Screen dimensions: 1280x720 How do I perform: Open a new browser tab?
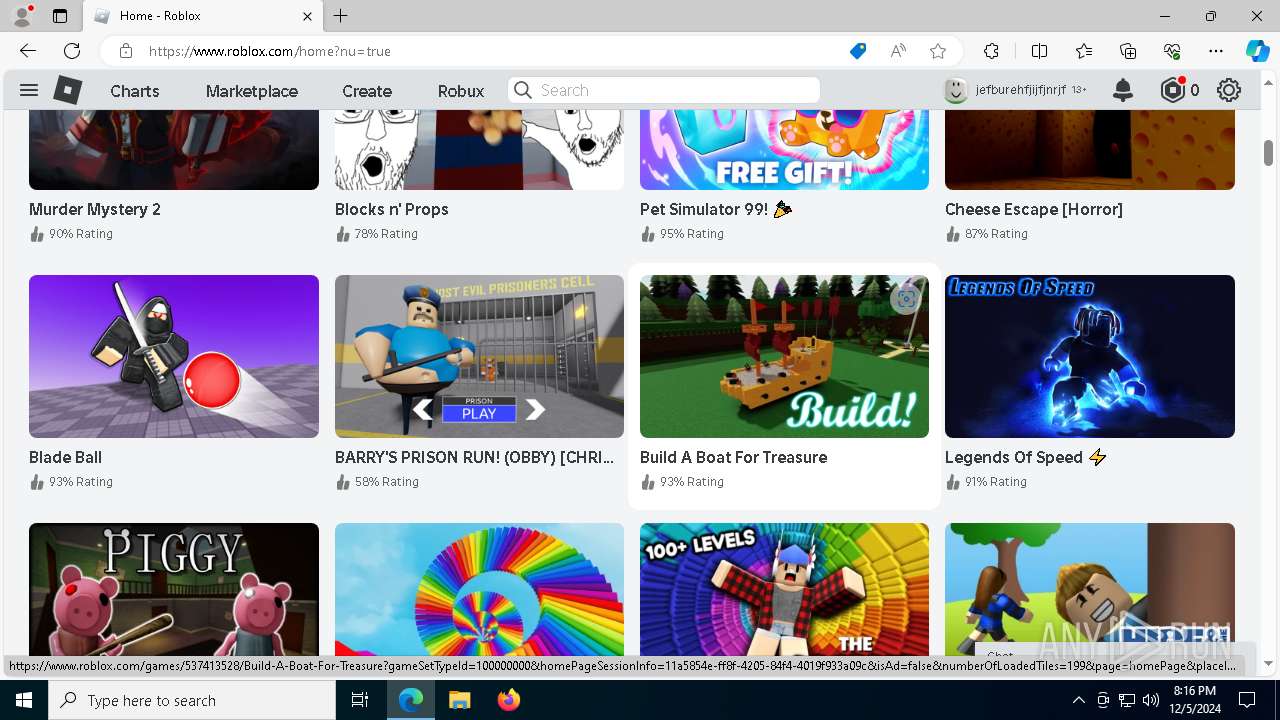coord(341,16)
